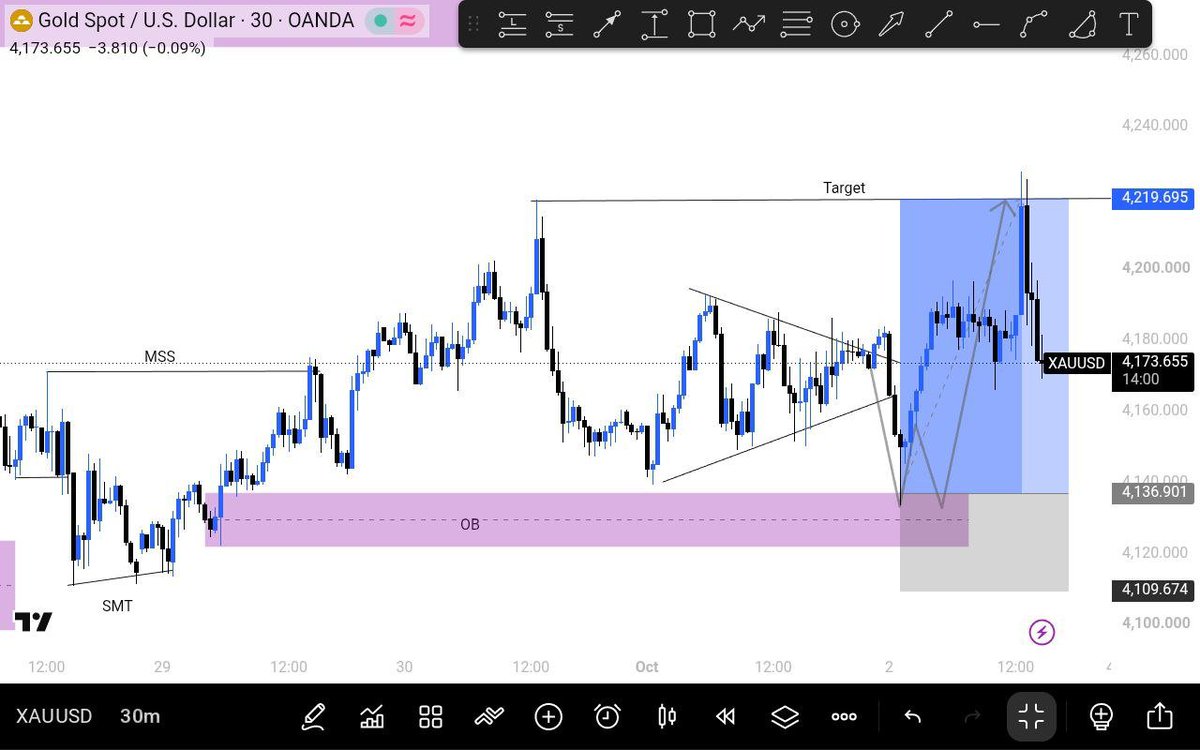Open the pencil drawing tools menu

pos(314,716)
